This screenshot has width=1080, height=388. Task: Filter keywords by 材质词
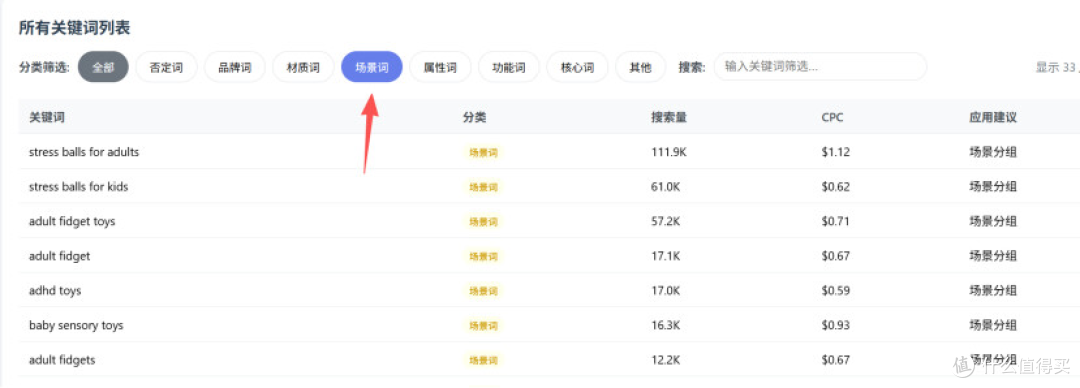303,68
